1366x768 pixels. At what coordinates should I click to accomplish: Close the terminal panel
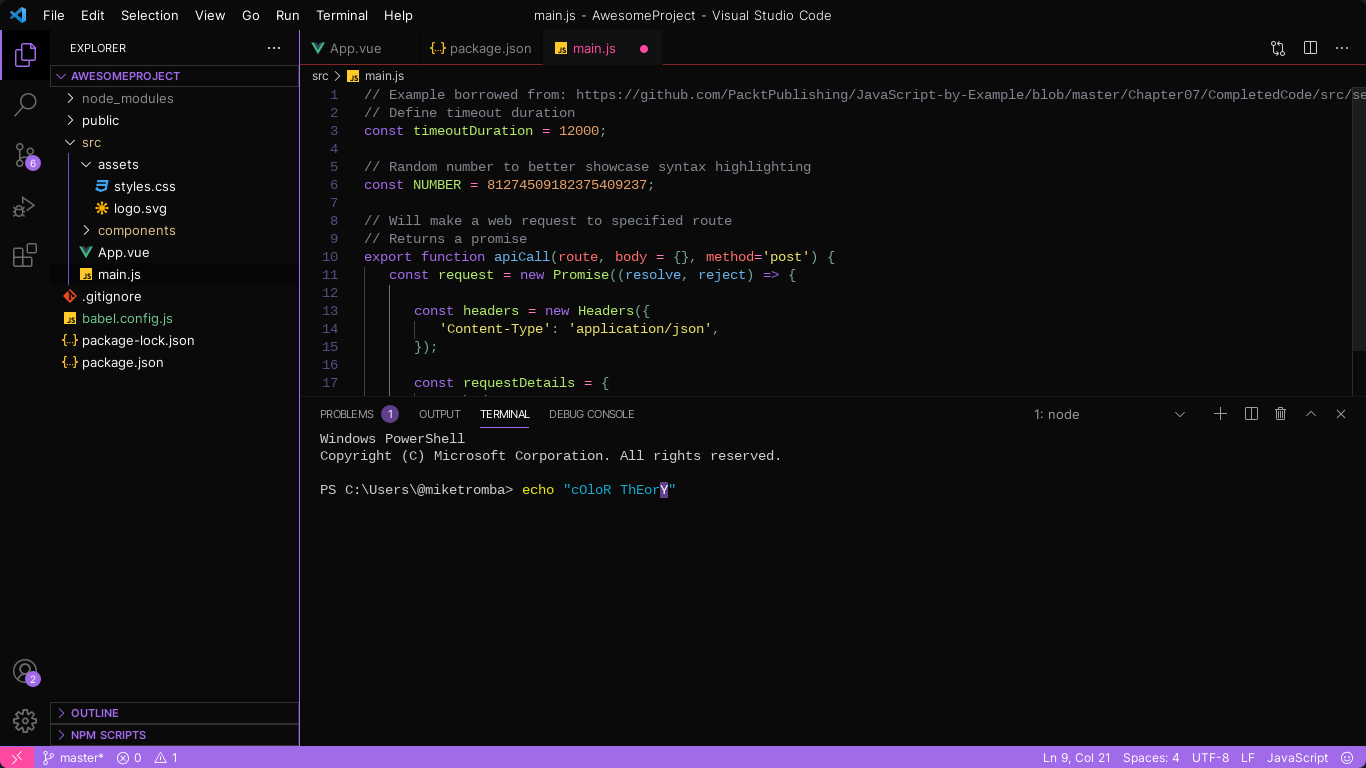(1341, 414)
